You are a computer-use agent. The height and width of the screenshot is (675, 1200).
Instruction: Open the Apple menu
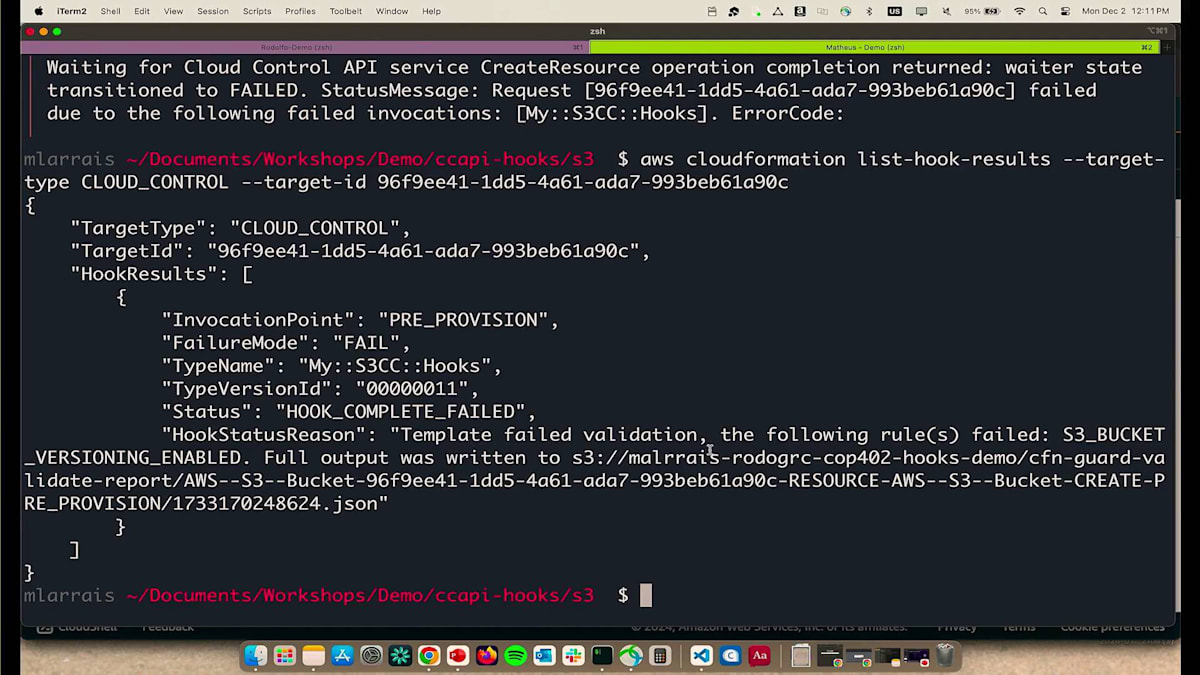39,11
